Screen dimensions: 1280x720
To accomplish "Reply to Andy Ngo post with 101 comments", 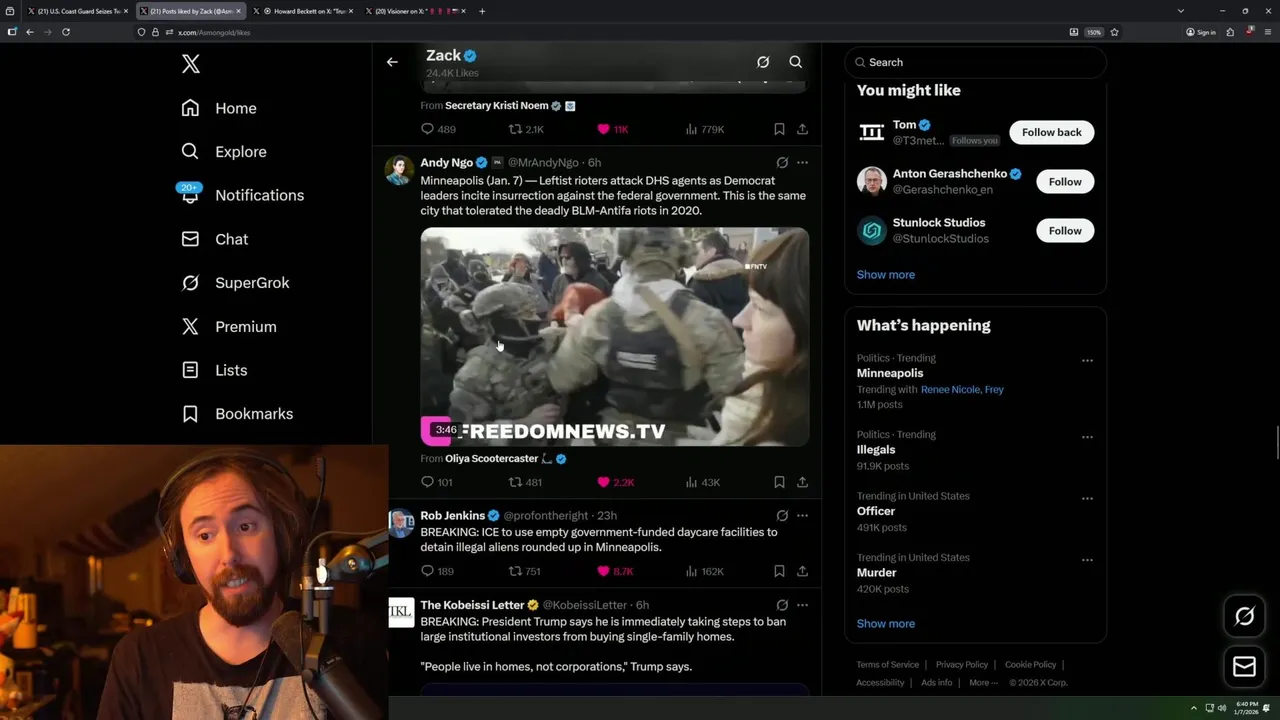I will (436, 482).
